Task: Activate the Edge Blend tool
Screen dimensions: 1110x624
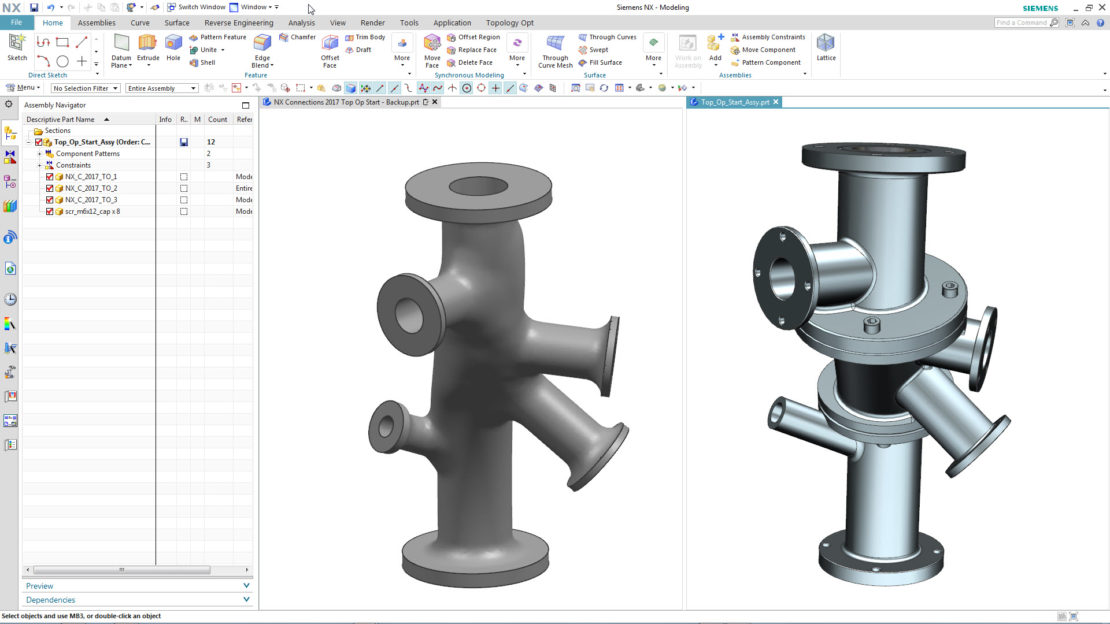Action: [262, 47]
